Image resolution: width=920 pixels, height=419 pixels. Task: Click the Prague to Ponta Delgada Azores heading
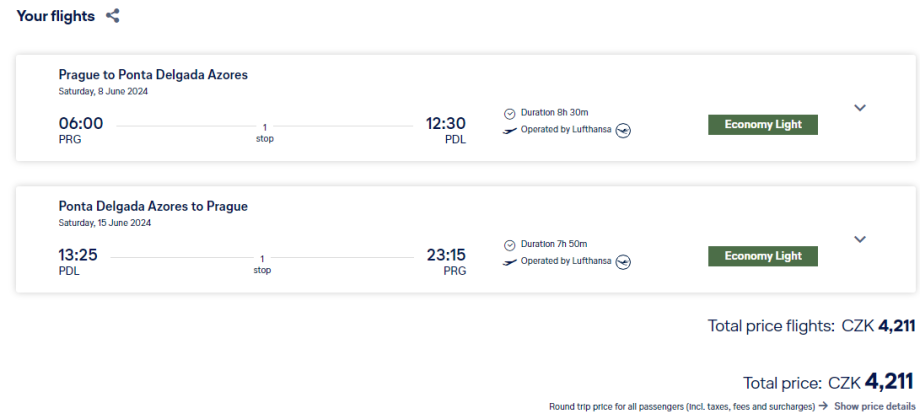[x=153, y=74]
